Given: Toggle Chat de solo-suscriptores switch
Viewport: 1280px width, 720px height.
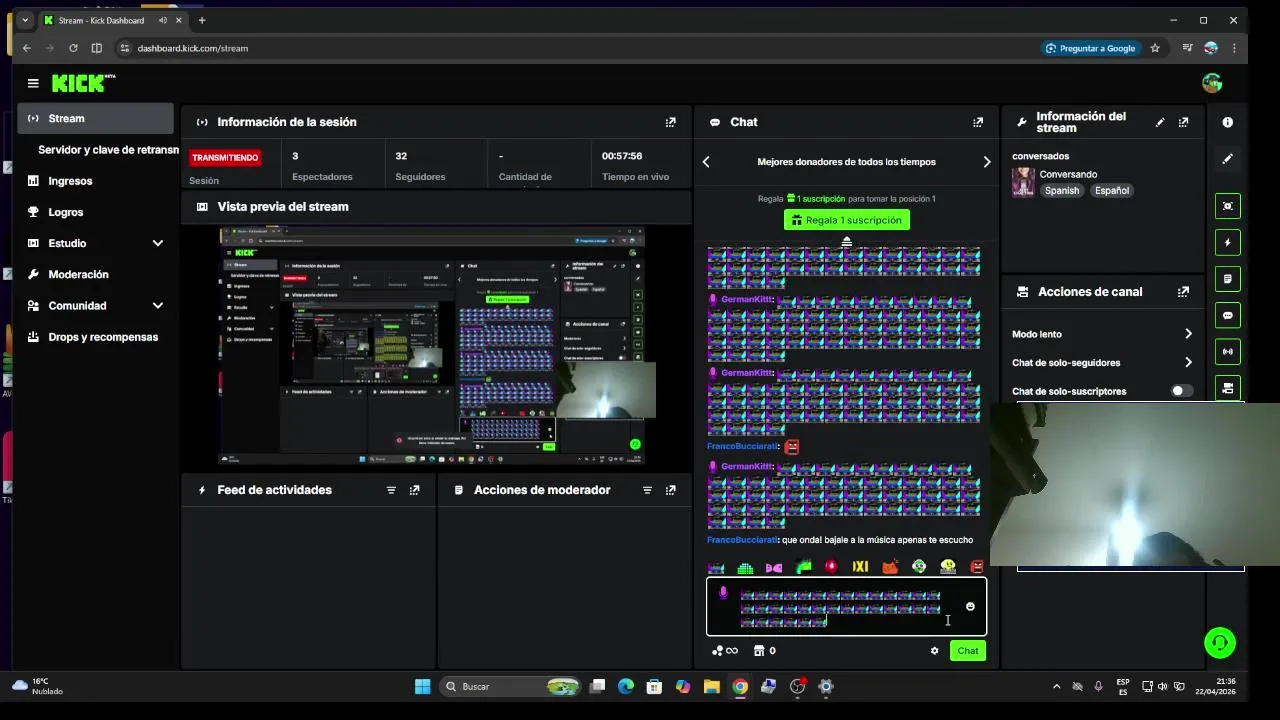Looking at the screenshot, I should click(1182, 391).
